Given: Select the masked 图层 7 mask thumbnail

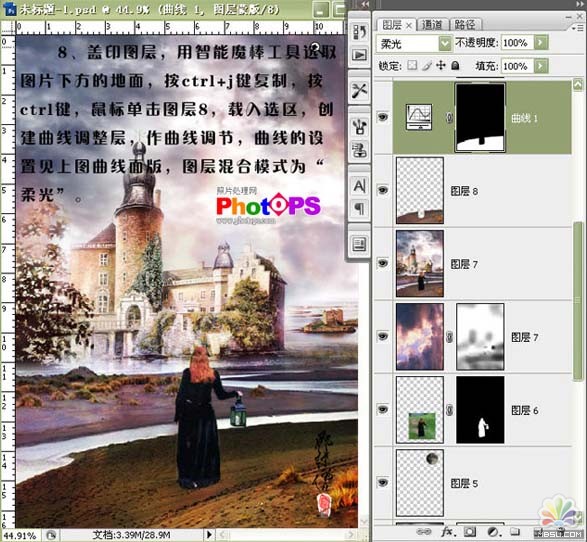Looking at the screenshot, I should click(x=480, y=337).
